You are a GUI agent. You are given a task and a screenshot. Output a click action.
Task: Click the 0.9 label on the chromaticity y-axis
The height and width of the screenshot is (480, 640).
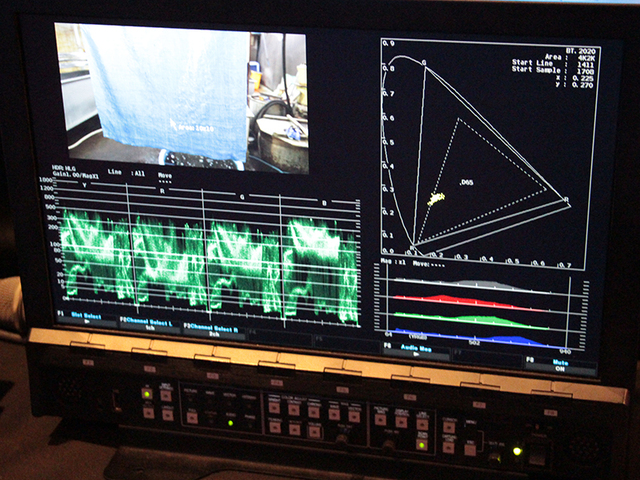click(x=388, y=43)
